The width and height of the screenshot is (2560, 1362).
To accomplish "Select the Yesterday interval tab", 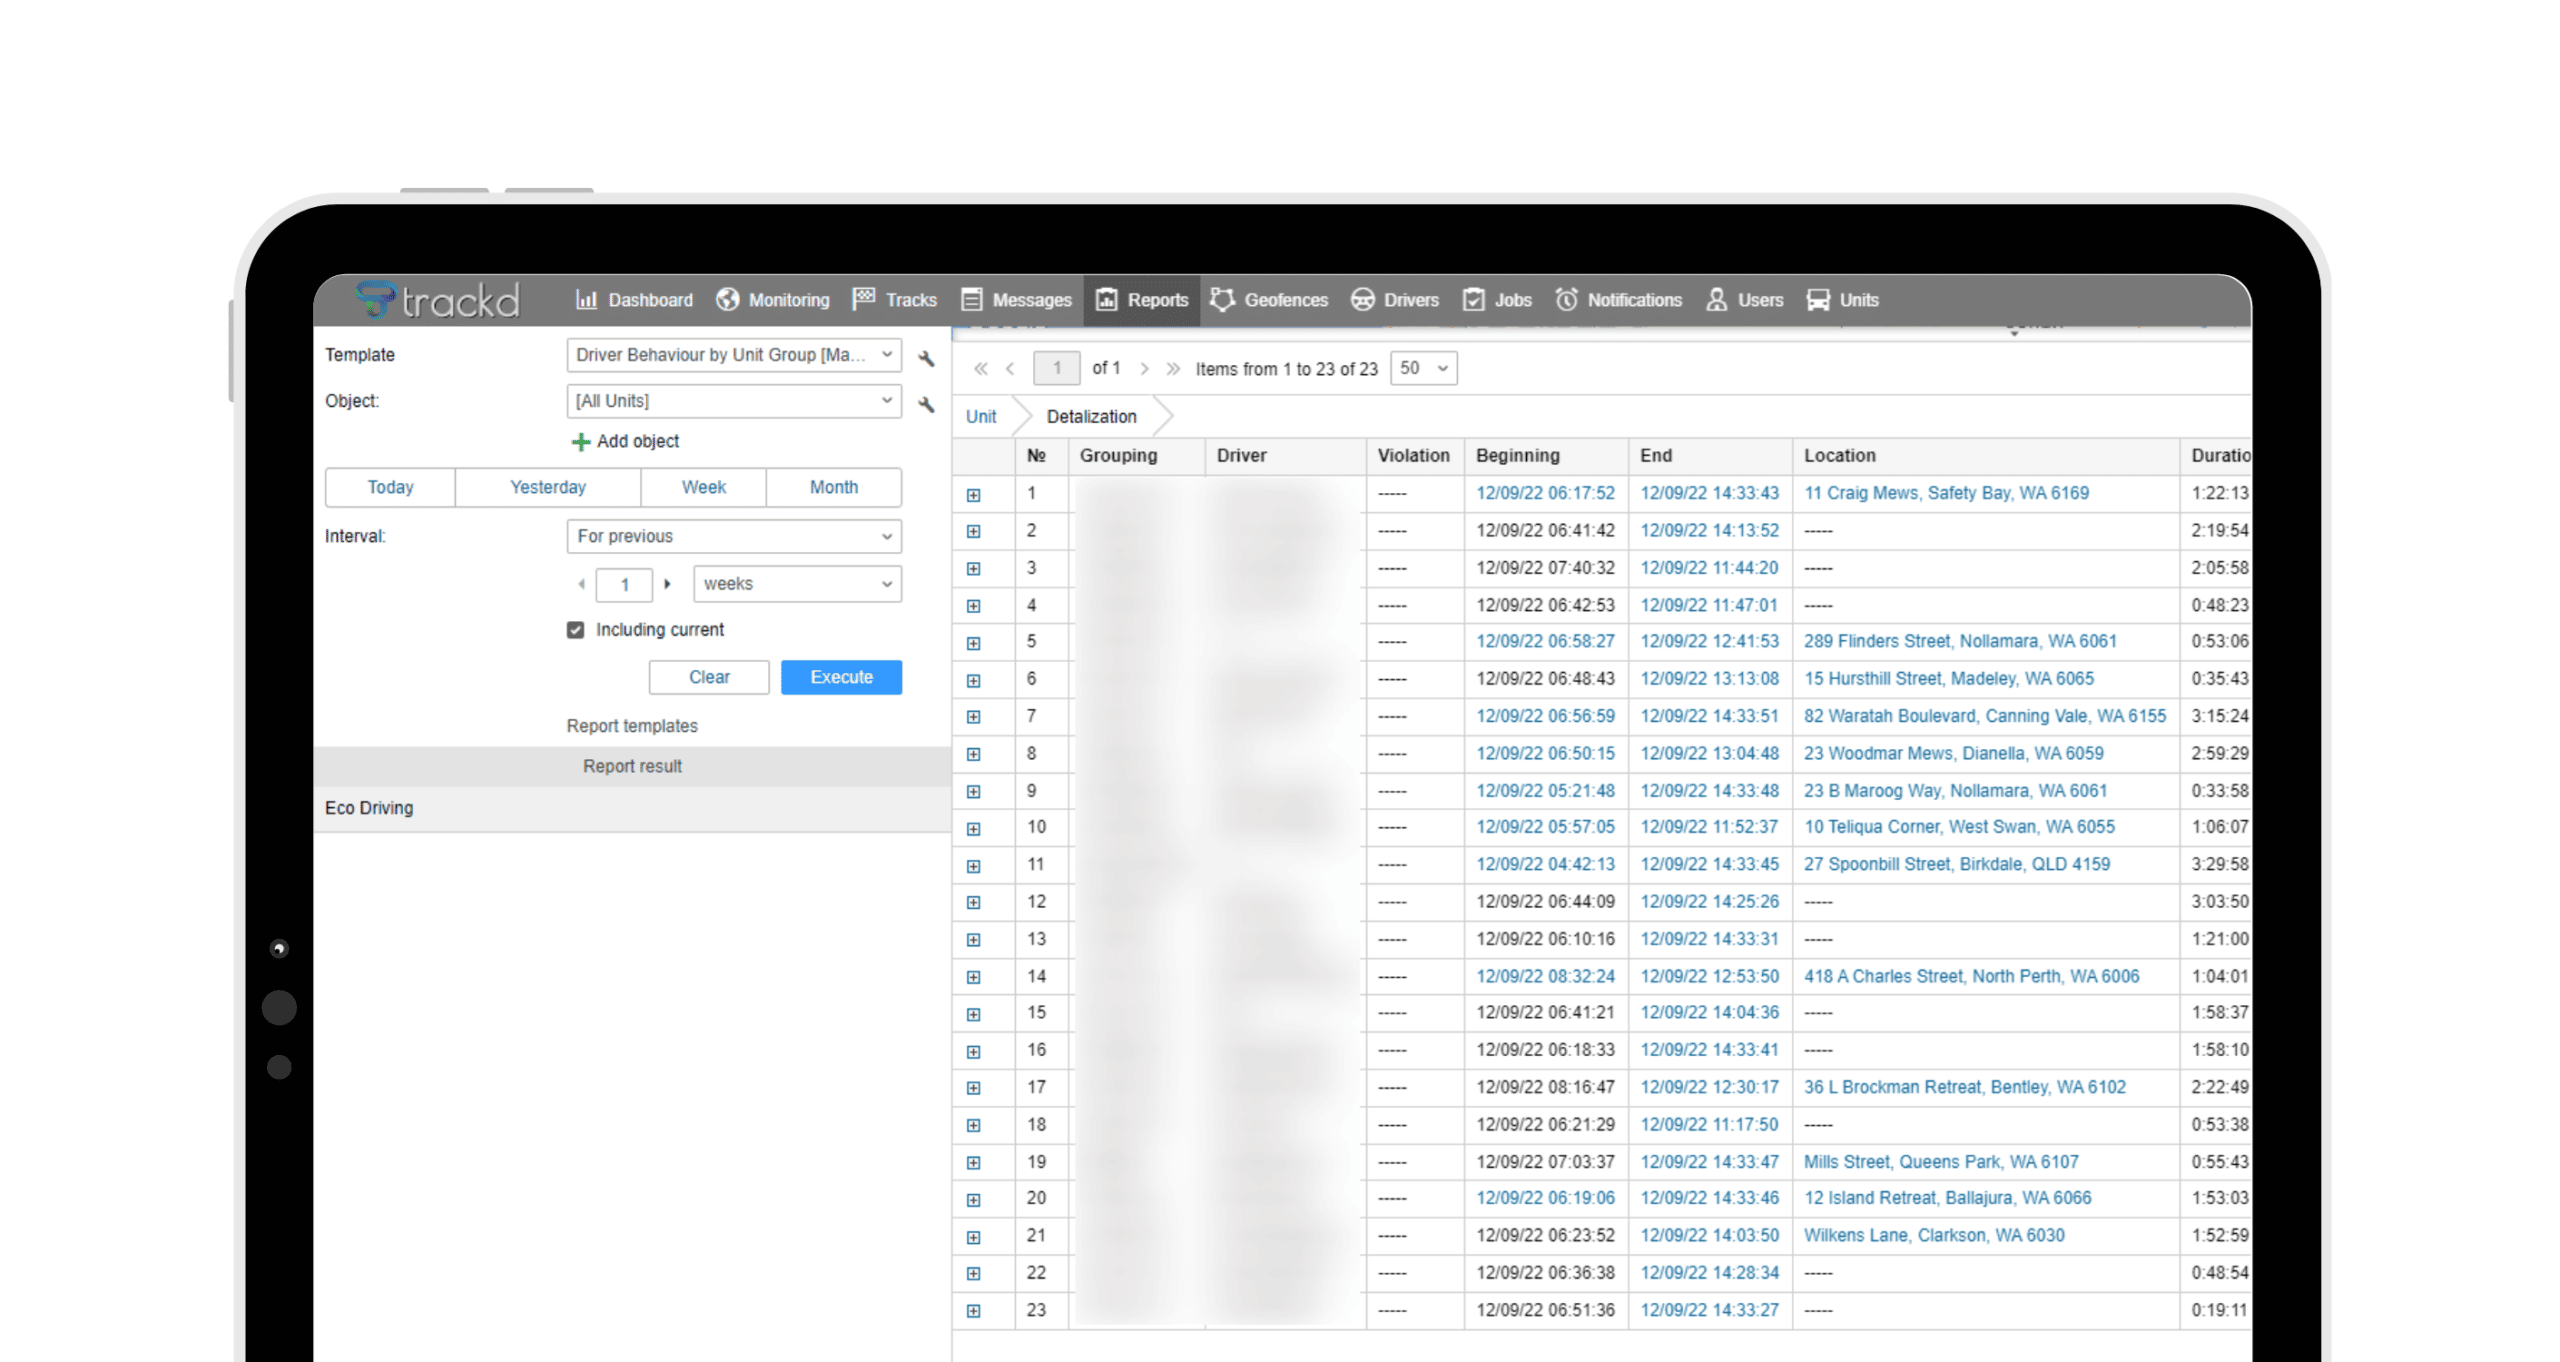I will (547, 488).
